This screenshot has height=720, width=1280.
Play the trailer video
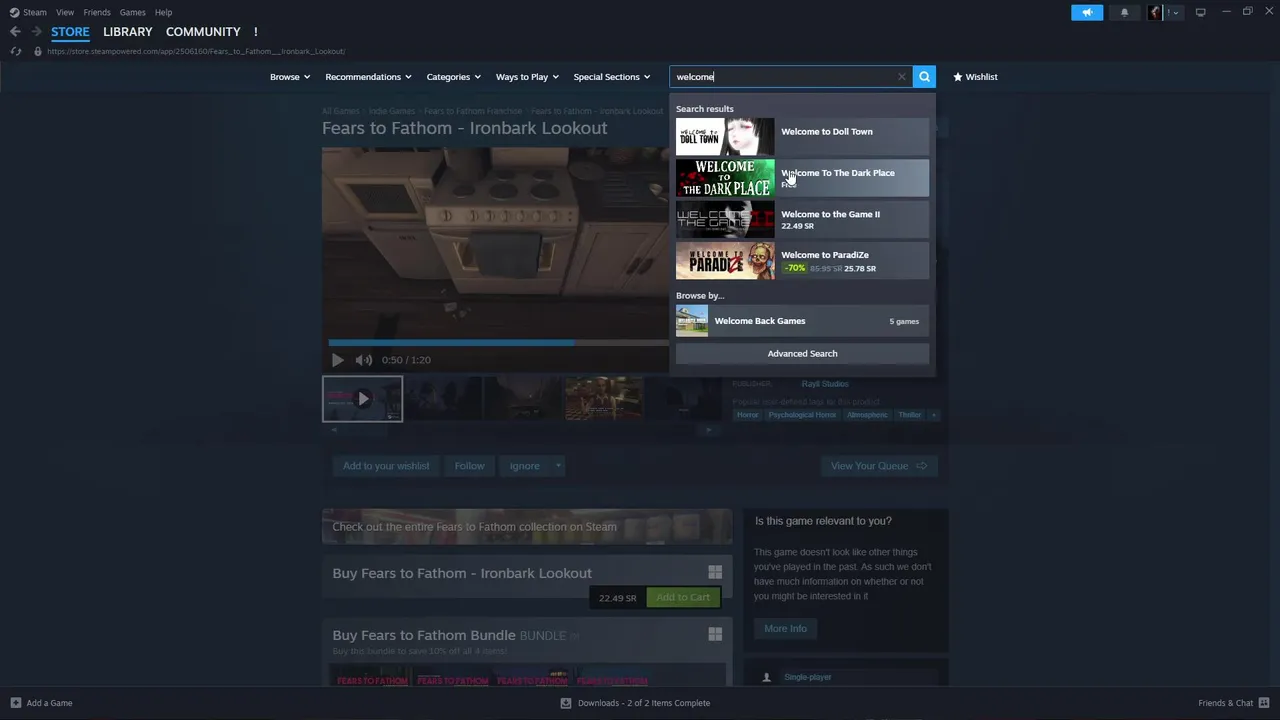(337, 360)
